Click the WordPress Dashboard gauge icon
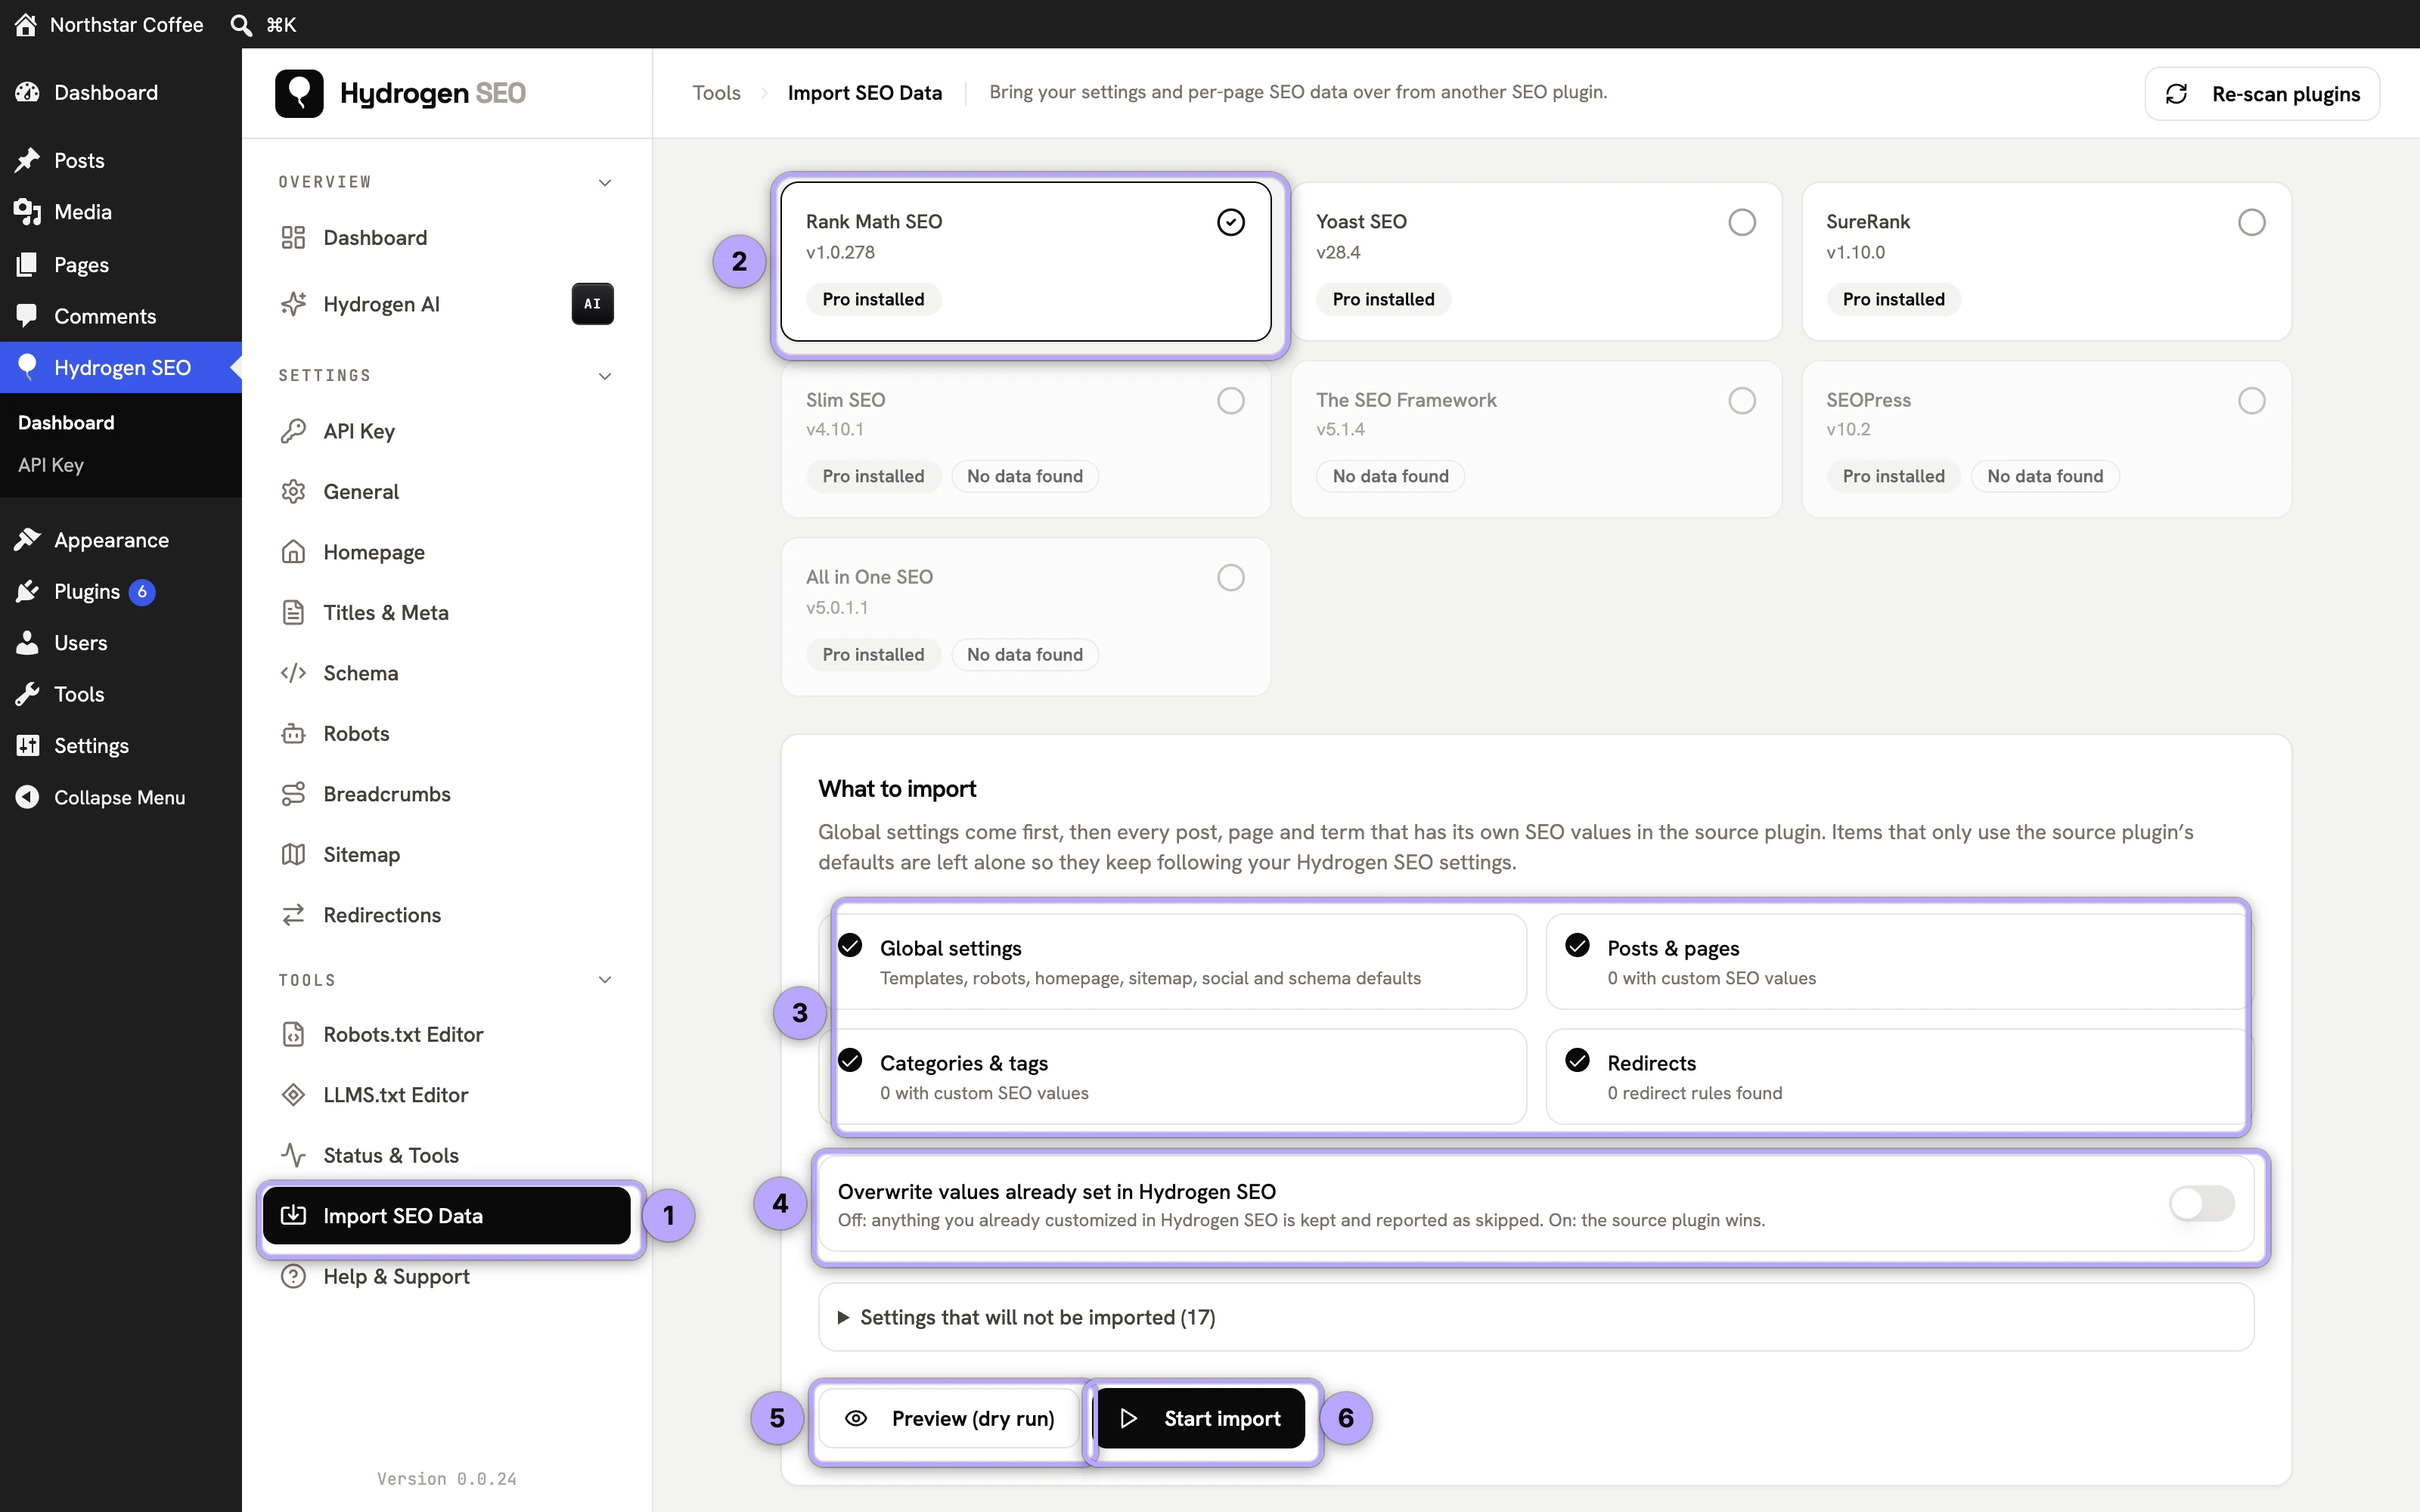Image resolution: width=2420 pixels, height=1512 pixels. pyautogui.click(x=27, y=92)
